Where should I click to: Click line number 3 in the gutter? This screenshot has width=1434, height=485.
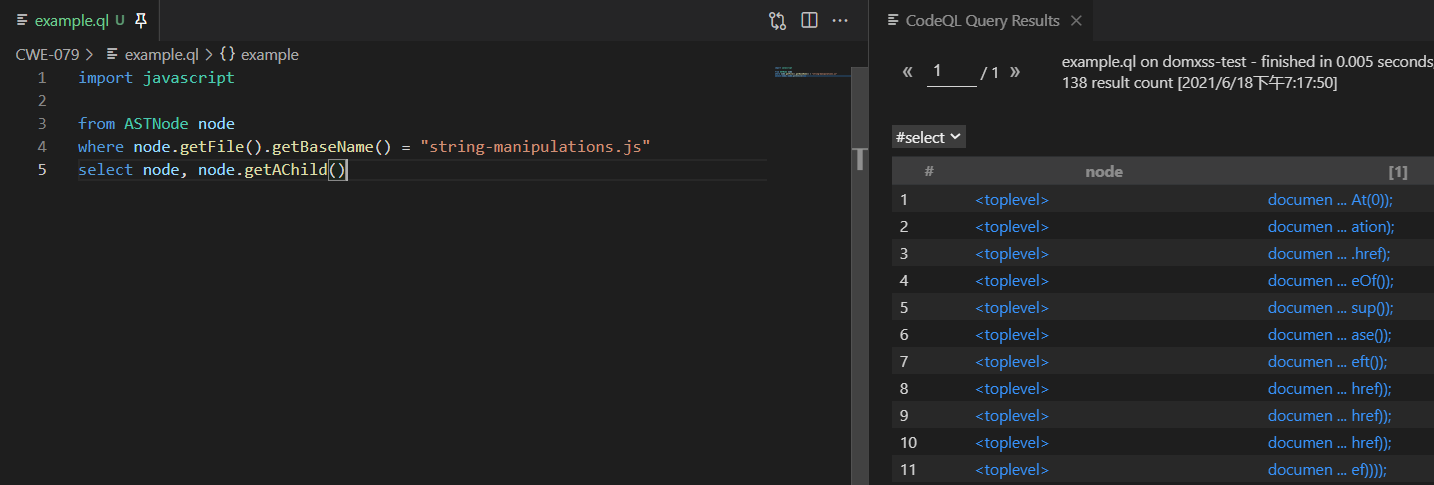tap(42, 124)
